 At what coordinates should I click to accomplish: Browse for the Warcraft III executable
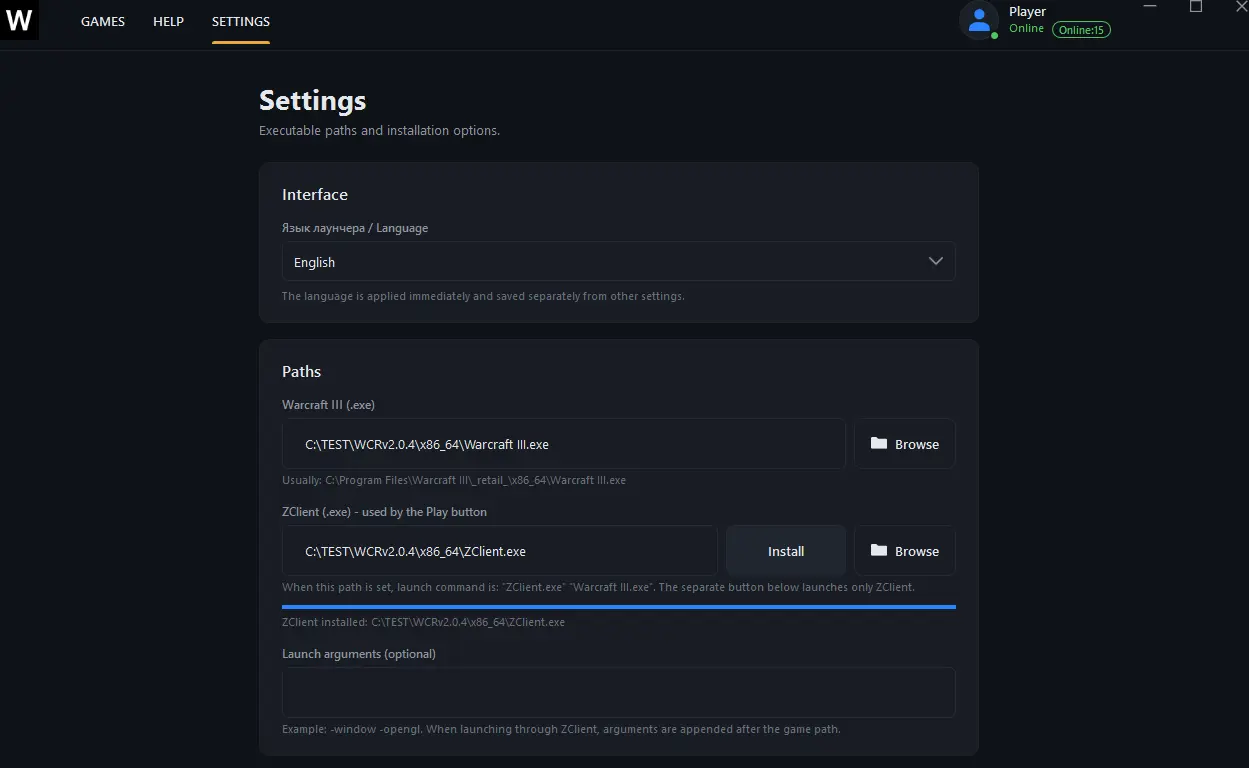tap(905, 444)
